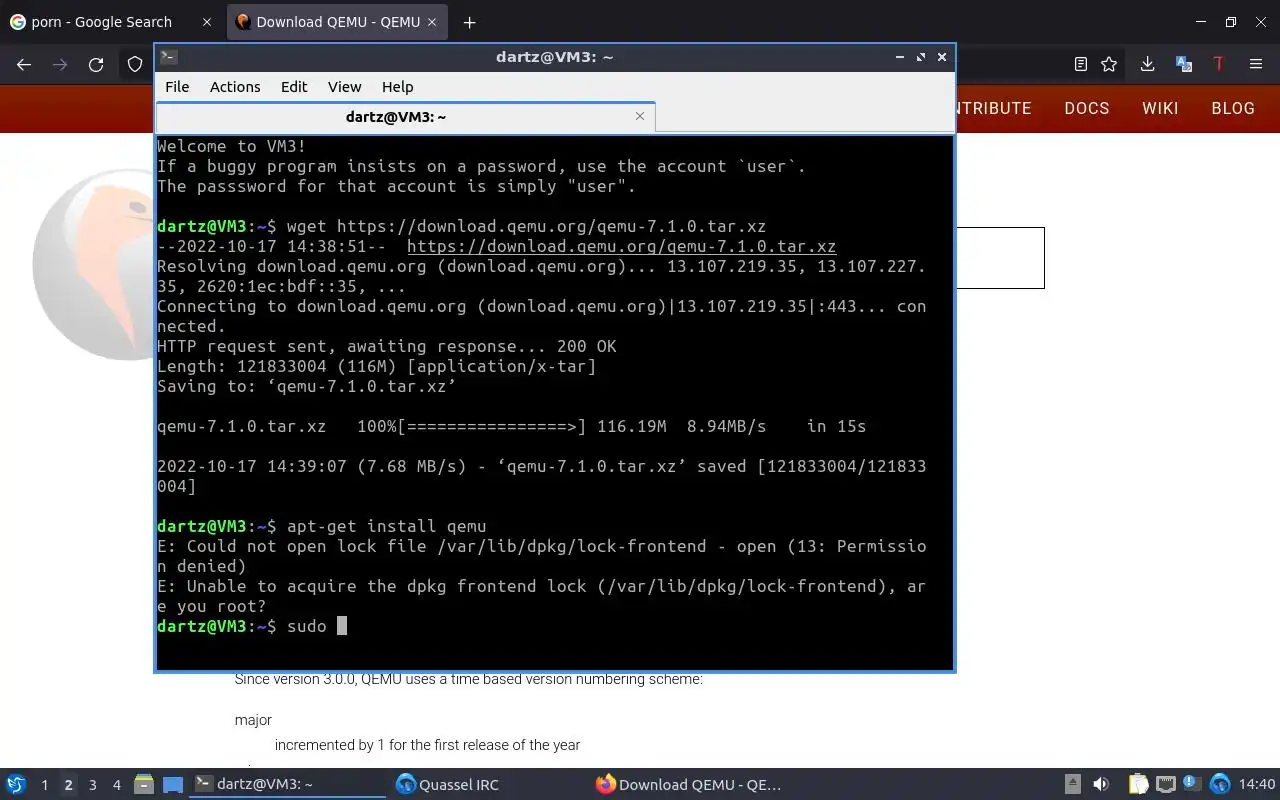Image resolution: width=1280 pixels, height=800 pixels.
Task: Open the DOCS link on QEMU site
Action: 1087,109
